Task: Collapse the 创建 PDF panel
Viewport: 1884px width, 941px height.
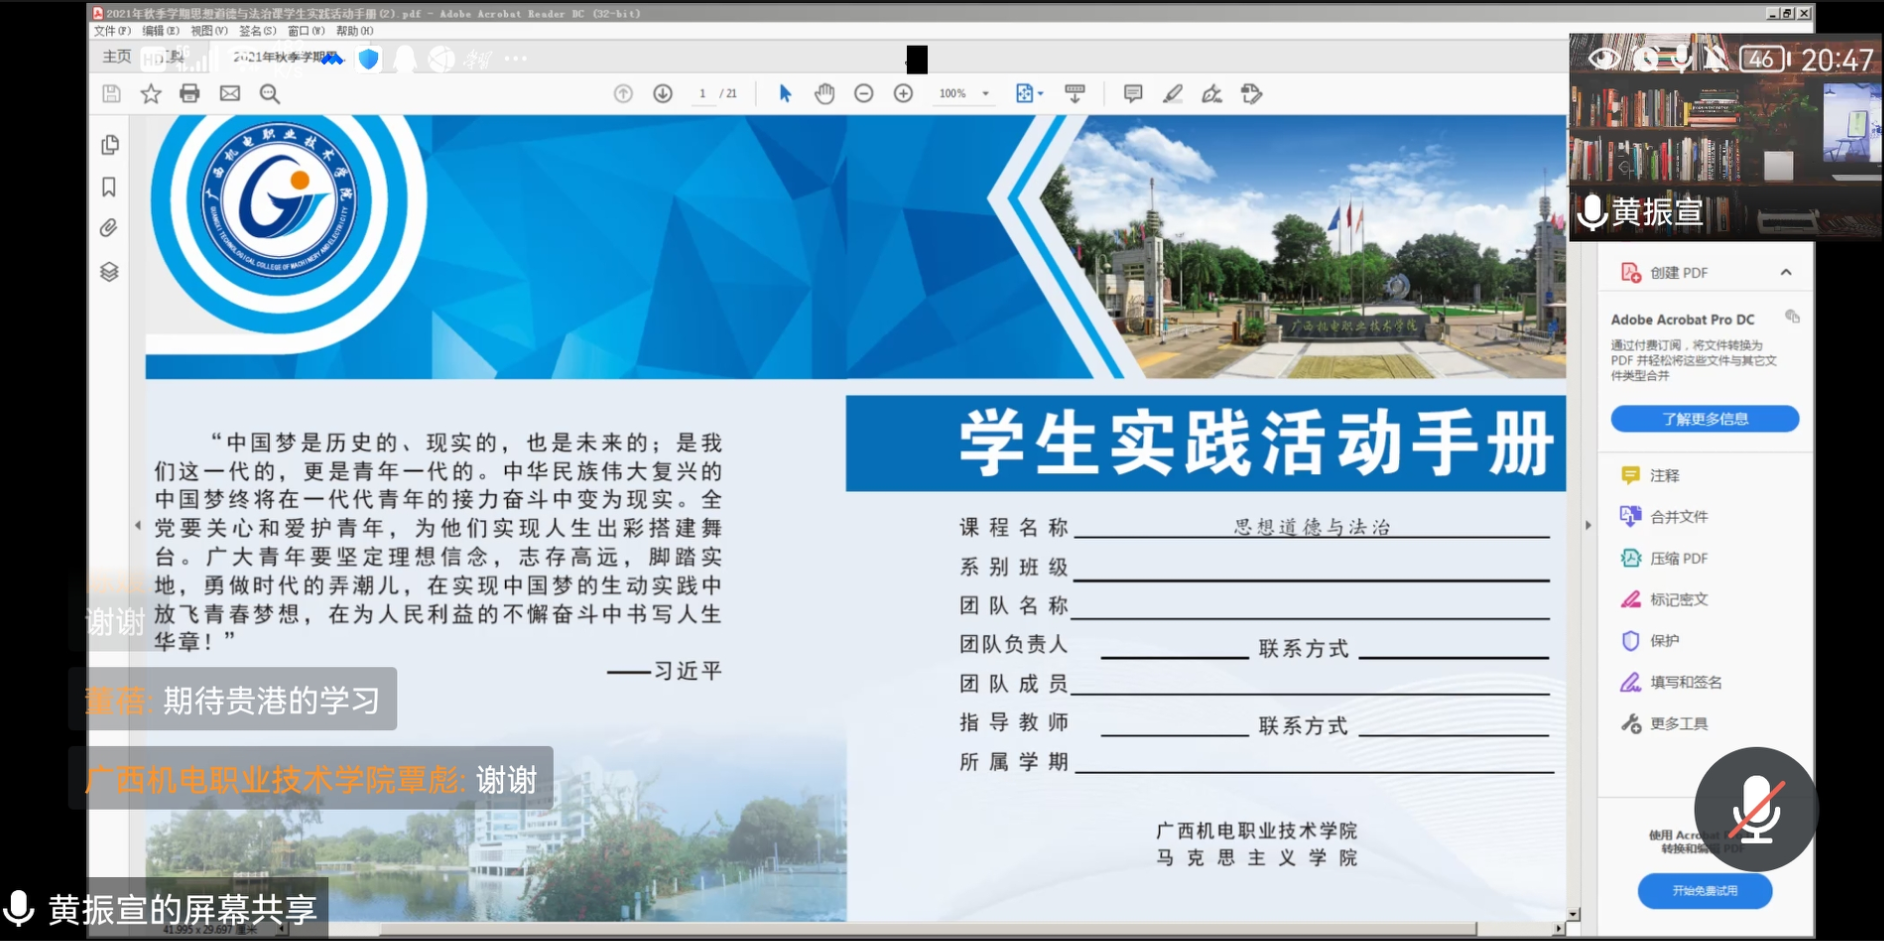Action: click(1785, 271)
